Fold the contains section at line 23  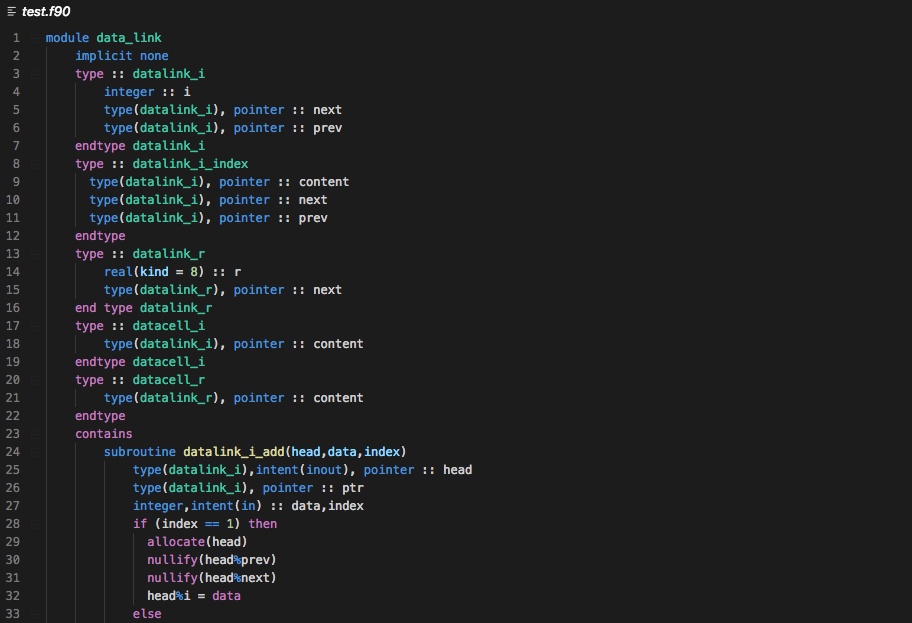tap(35, 434)
